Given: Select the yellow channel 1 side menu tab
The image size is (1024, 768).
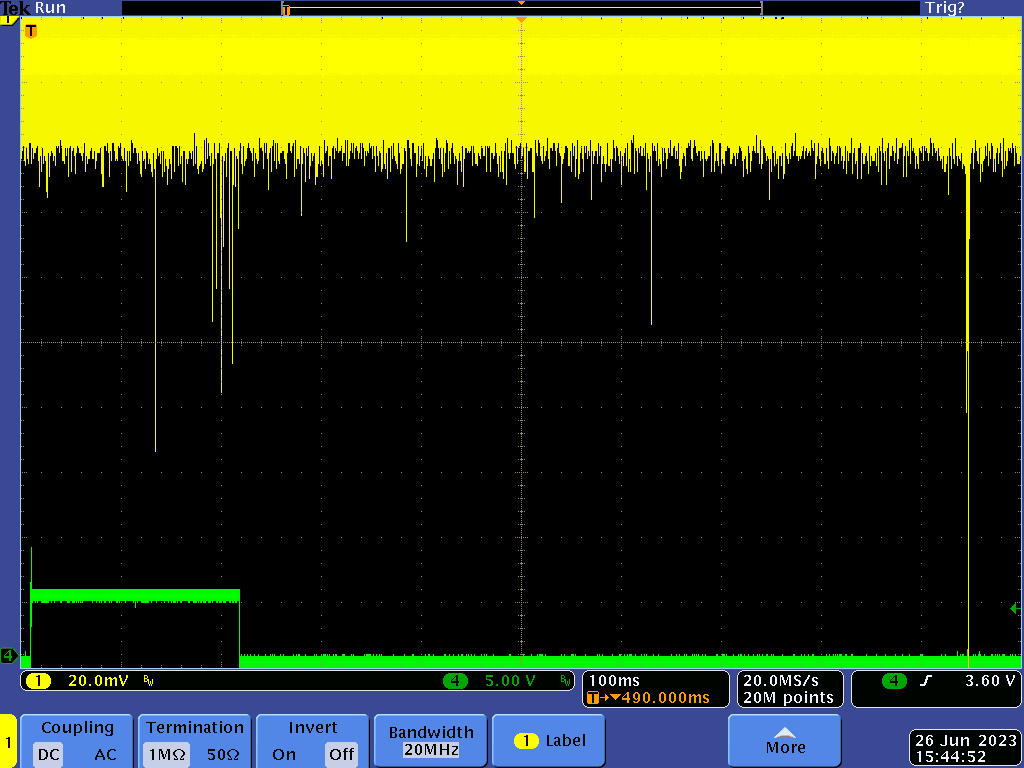Looking at the screenshot, I should (8, 741).
